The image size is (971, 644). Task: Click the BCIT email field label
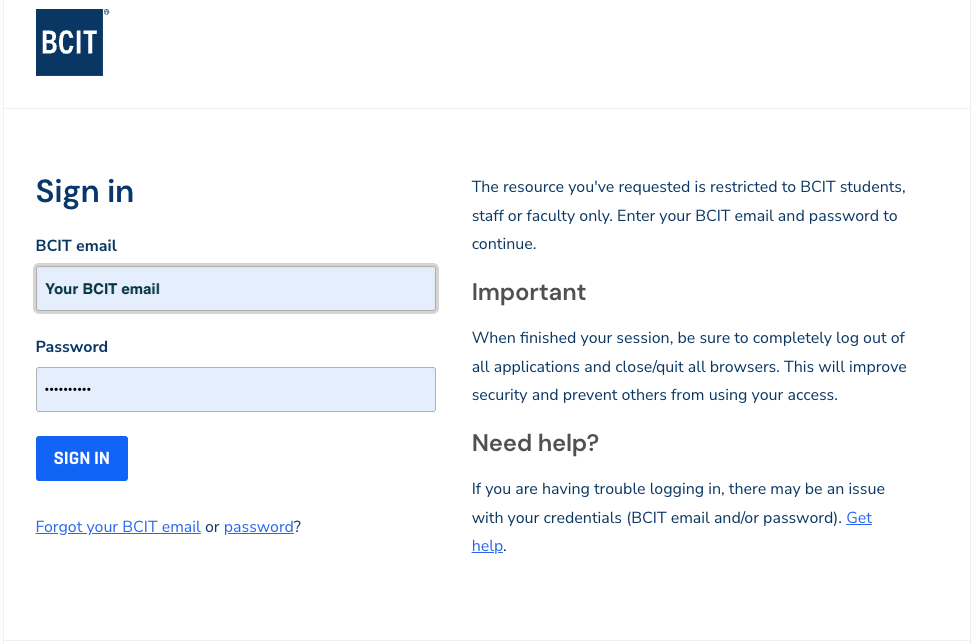pos(76,245)
